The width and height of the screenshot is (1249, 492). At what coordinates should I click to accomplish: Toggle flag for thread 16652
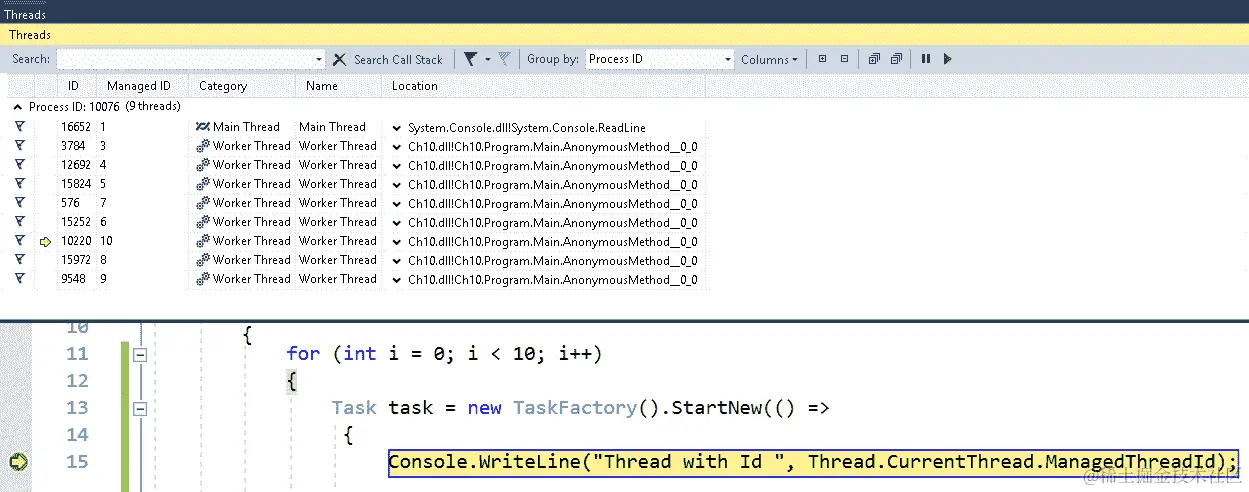(x=19, y=127)
